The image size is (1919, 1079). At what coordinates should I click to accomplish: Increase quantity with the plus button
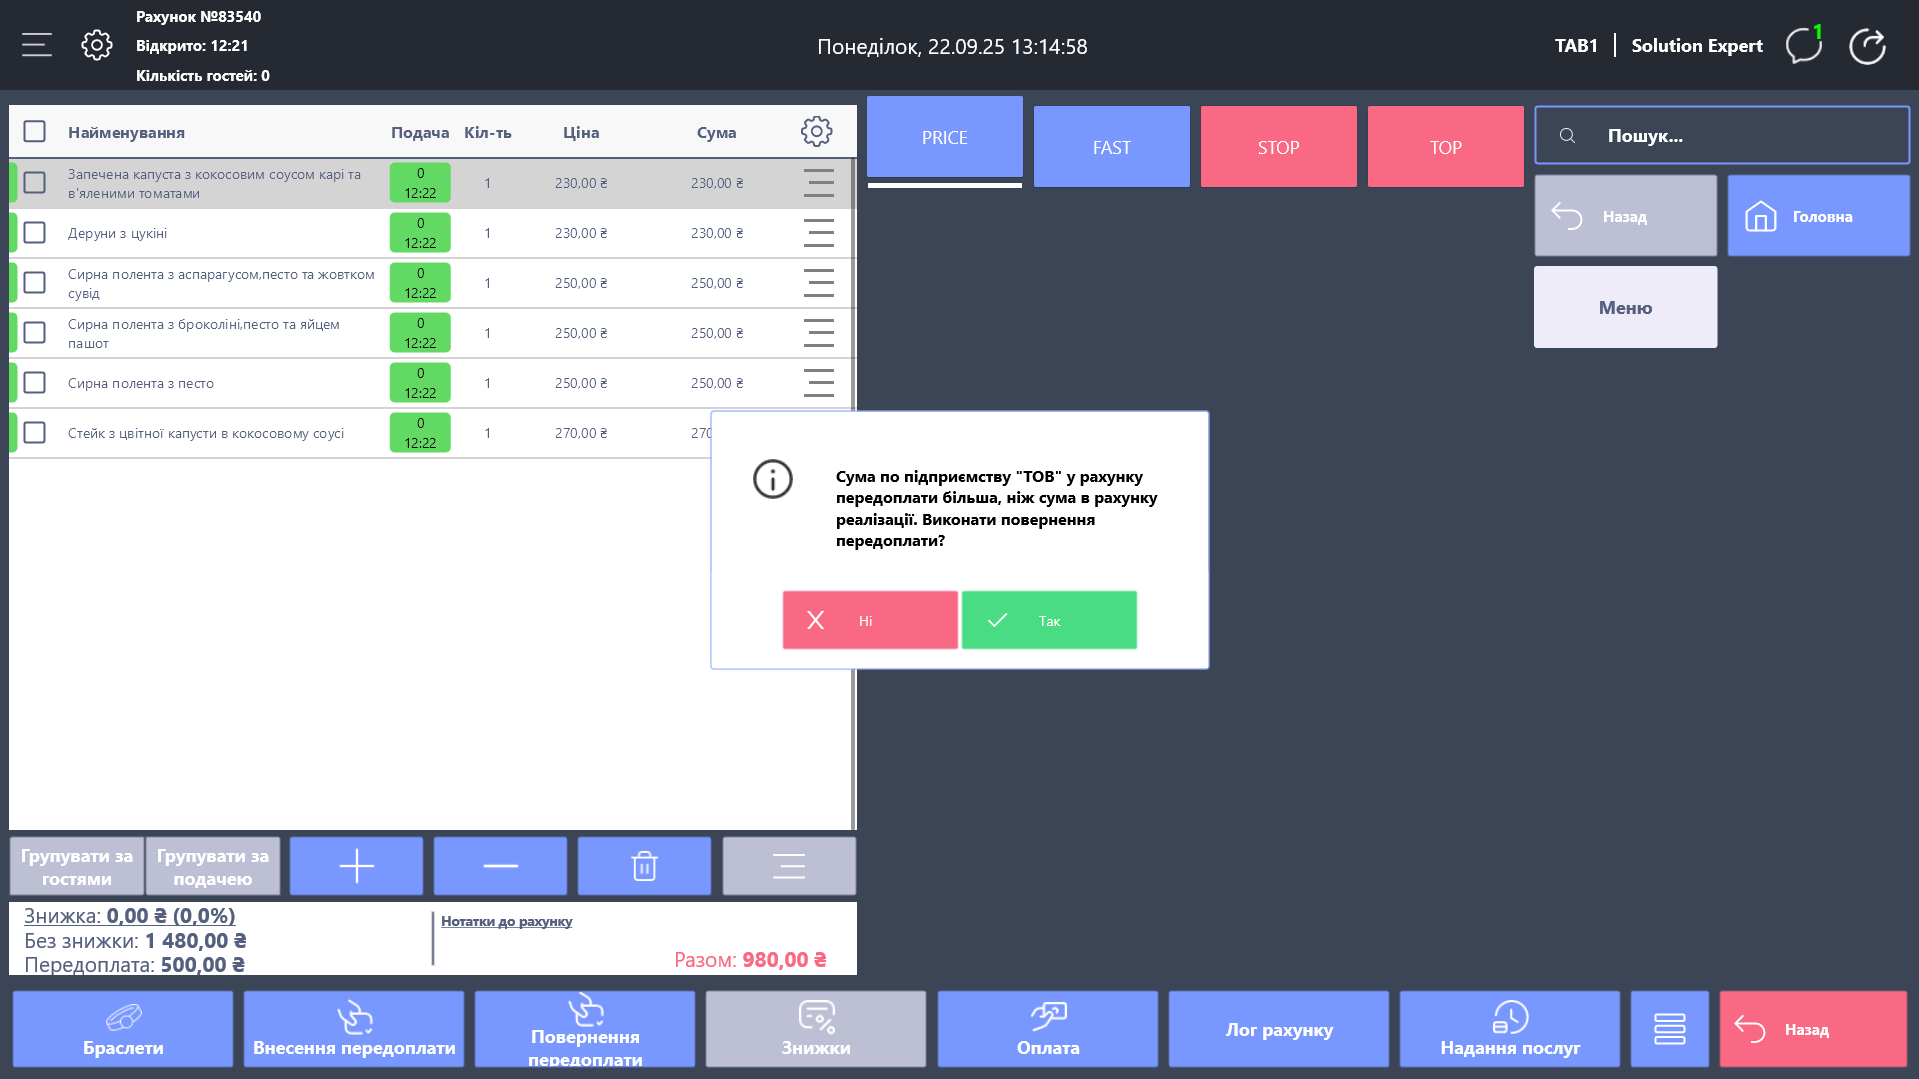[x=356, y=866]
